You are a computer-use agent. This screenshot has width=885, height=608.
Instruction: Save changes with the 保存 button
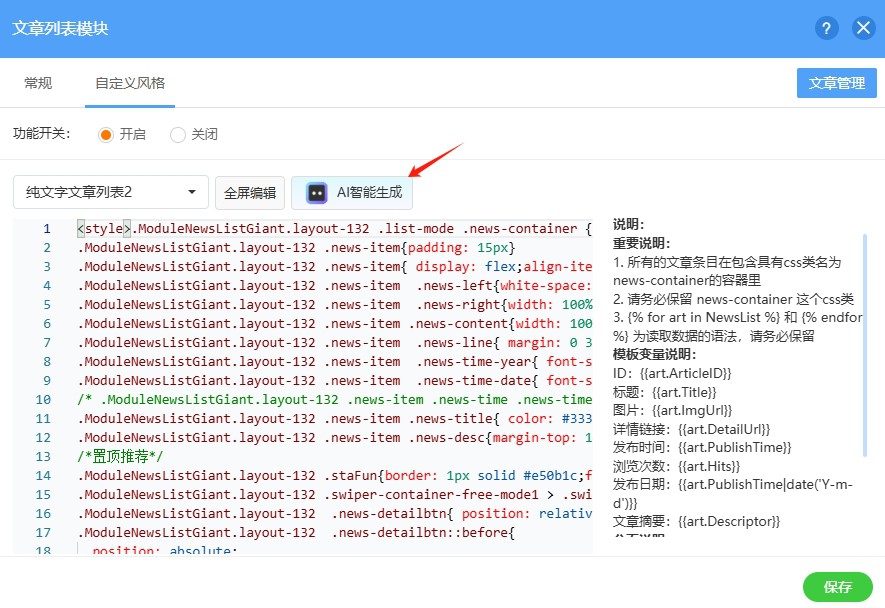point(837,587)
